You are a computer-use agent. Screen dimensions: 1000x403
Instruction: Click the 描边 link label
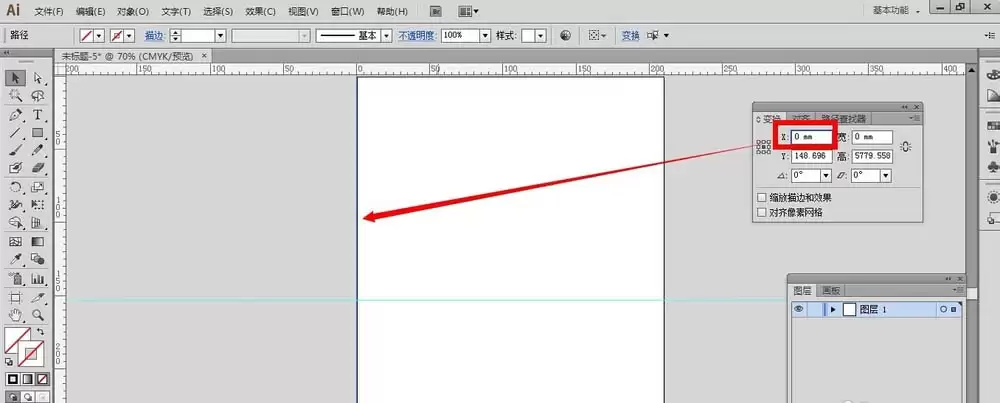pyautogui.click(x=154, y=36)
